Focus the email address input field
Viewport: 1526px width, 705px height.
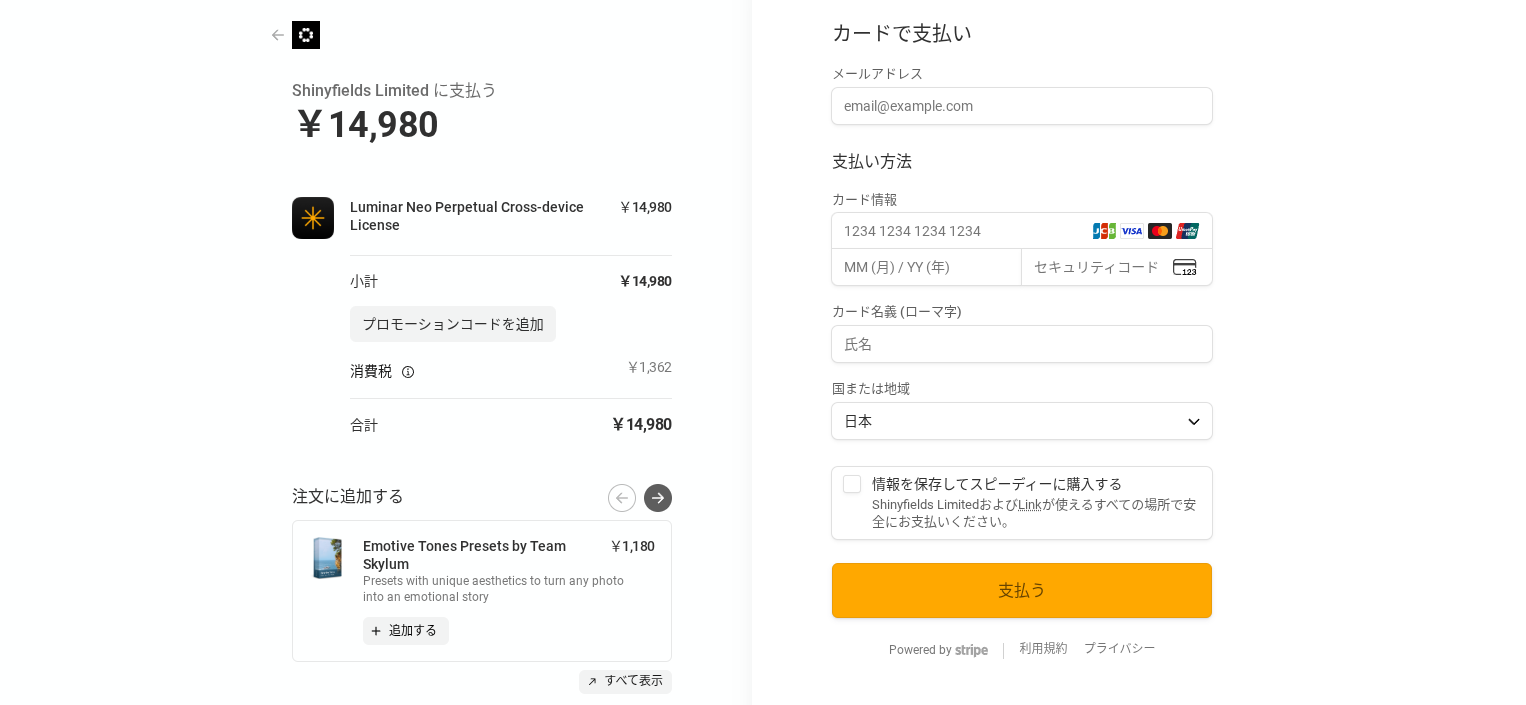click(x=1022, y=106)
